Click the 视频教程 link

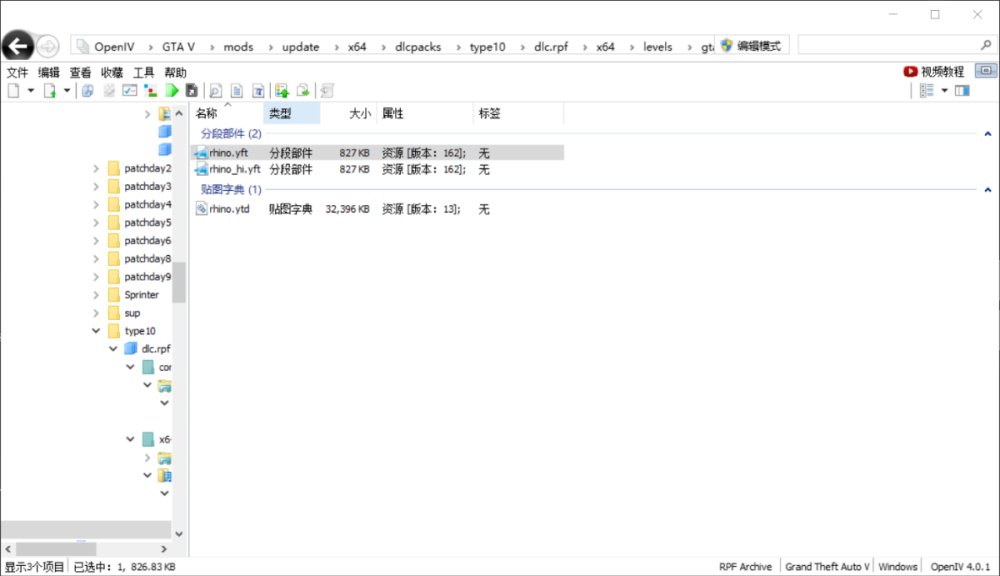(x=942, y=72)
